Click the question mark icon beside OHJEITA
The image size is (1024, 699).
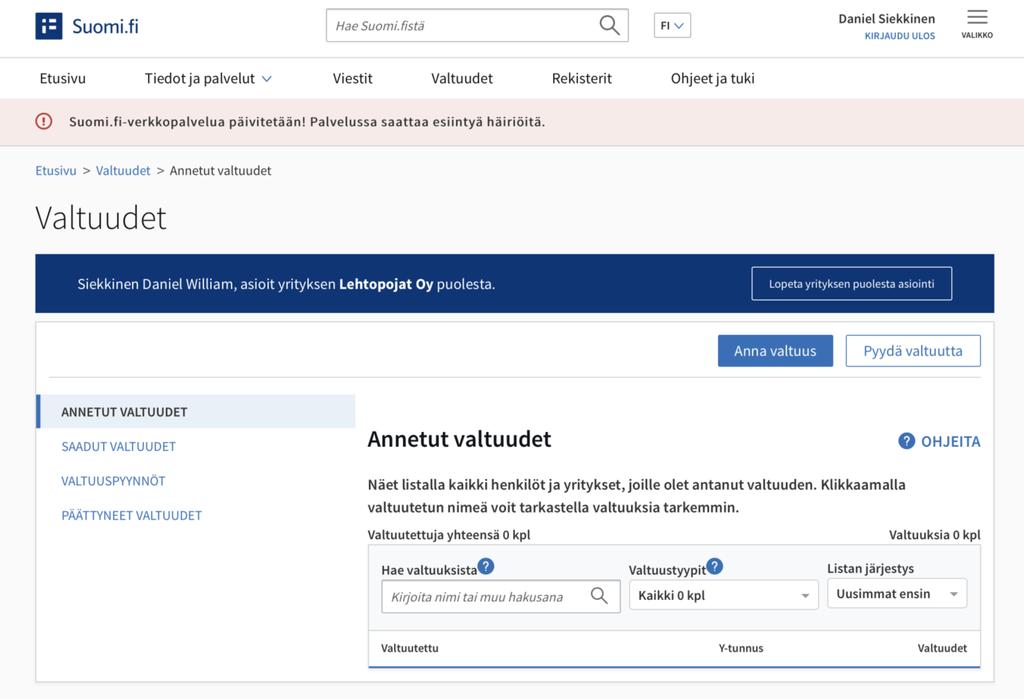pos(906,441)
